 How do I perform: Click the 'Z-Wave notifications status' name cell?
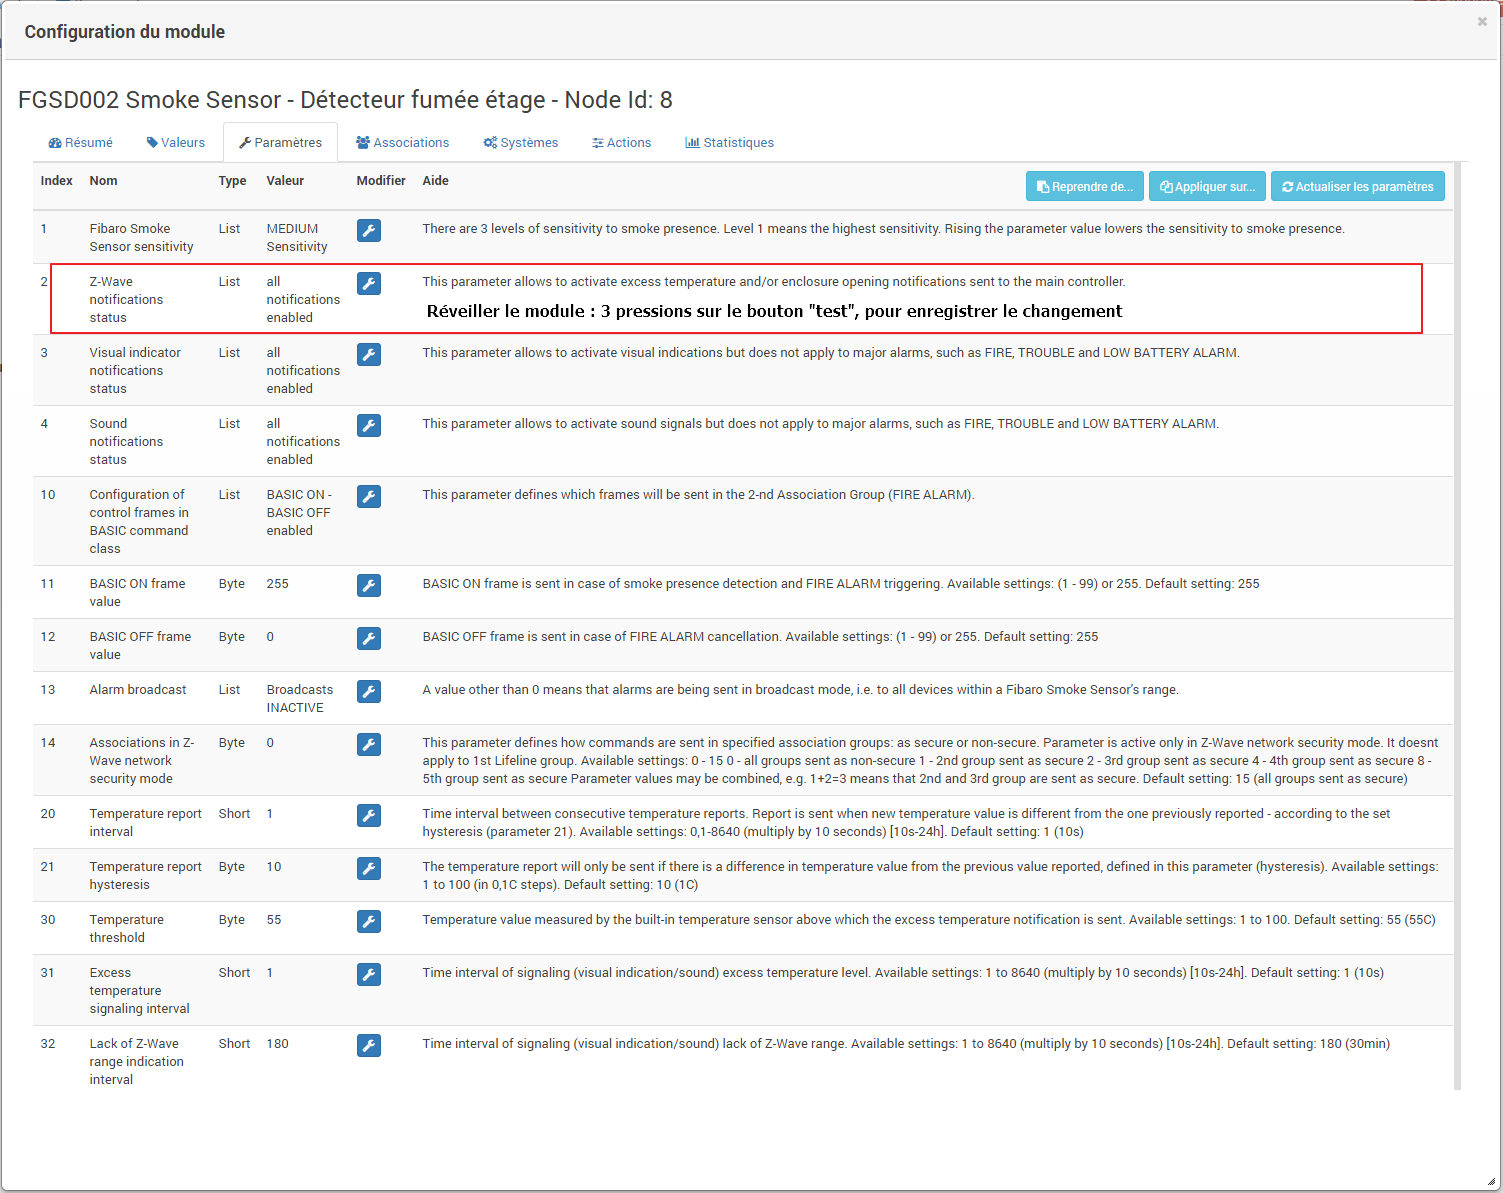(126, 300)
